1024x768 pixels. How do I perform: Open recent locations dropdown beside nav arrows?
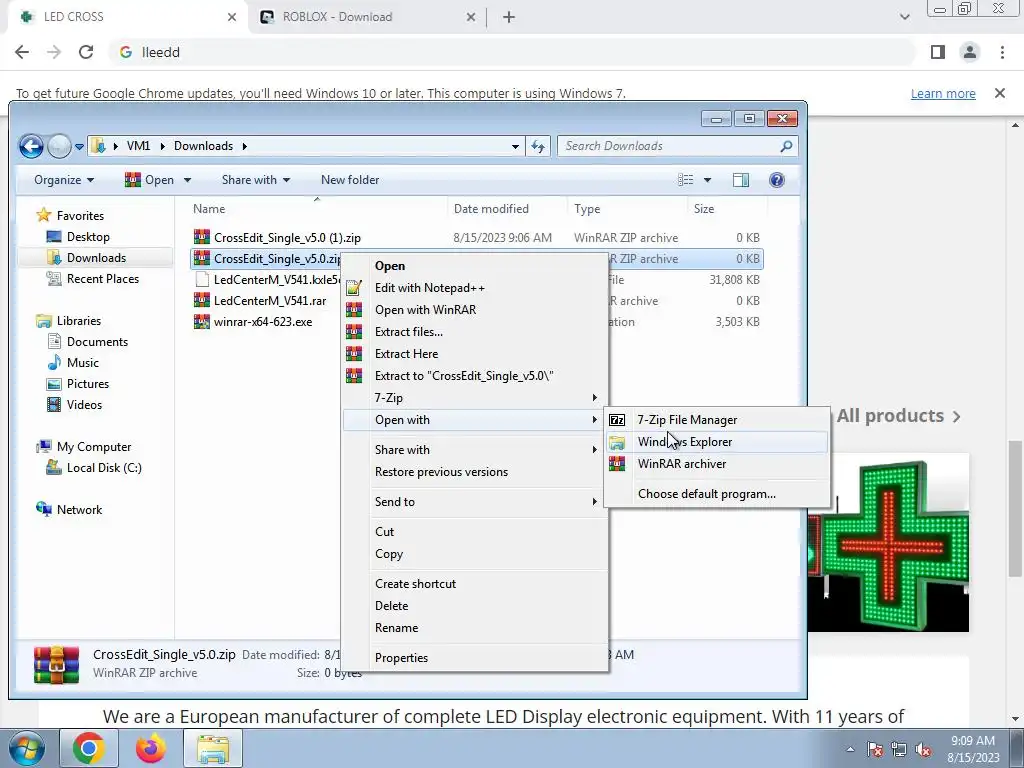[79, 147]
